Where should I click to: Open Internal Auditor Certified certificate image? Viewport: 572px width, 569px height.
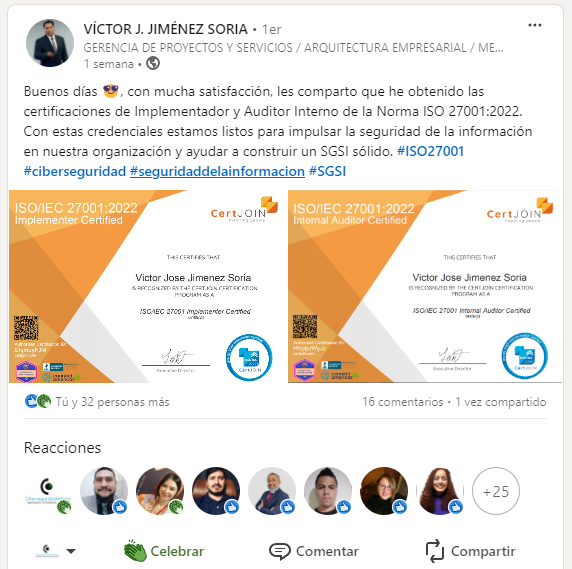click(x=425, y=286)
